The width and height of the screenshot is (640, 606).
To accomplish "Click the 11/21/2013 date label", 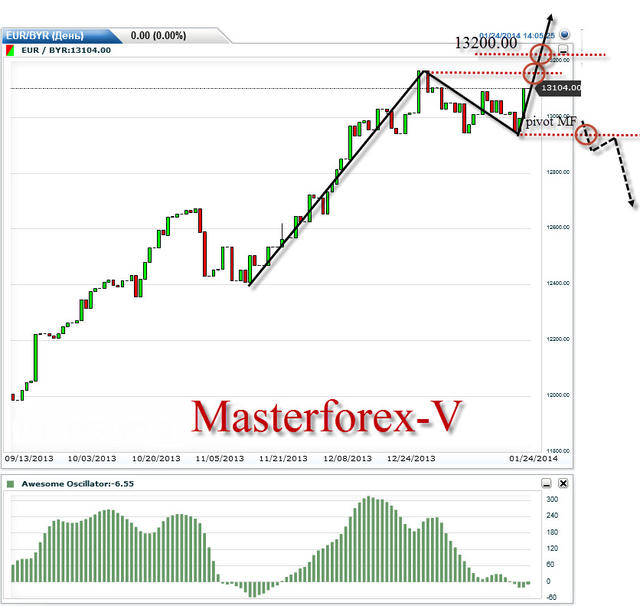I will [x=283, y=458].
